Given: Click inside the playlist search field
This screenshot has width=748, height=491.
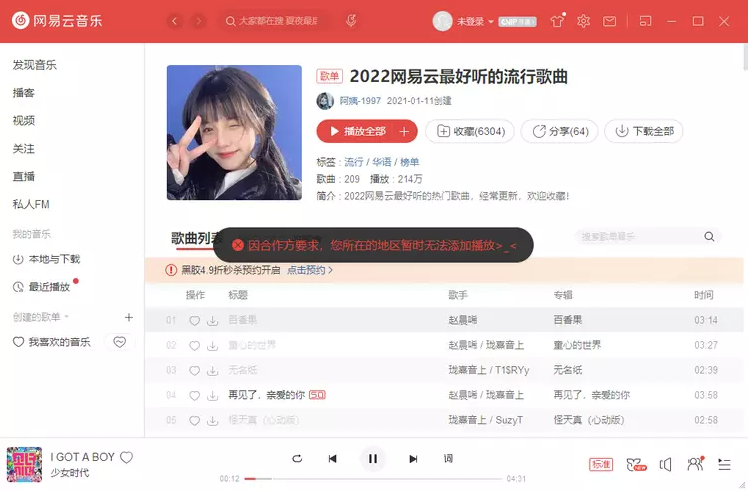Looking at the screenshot, I should pos(640,237).
